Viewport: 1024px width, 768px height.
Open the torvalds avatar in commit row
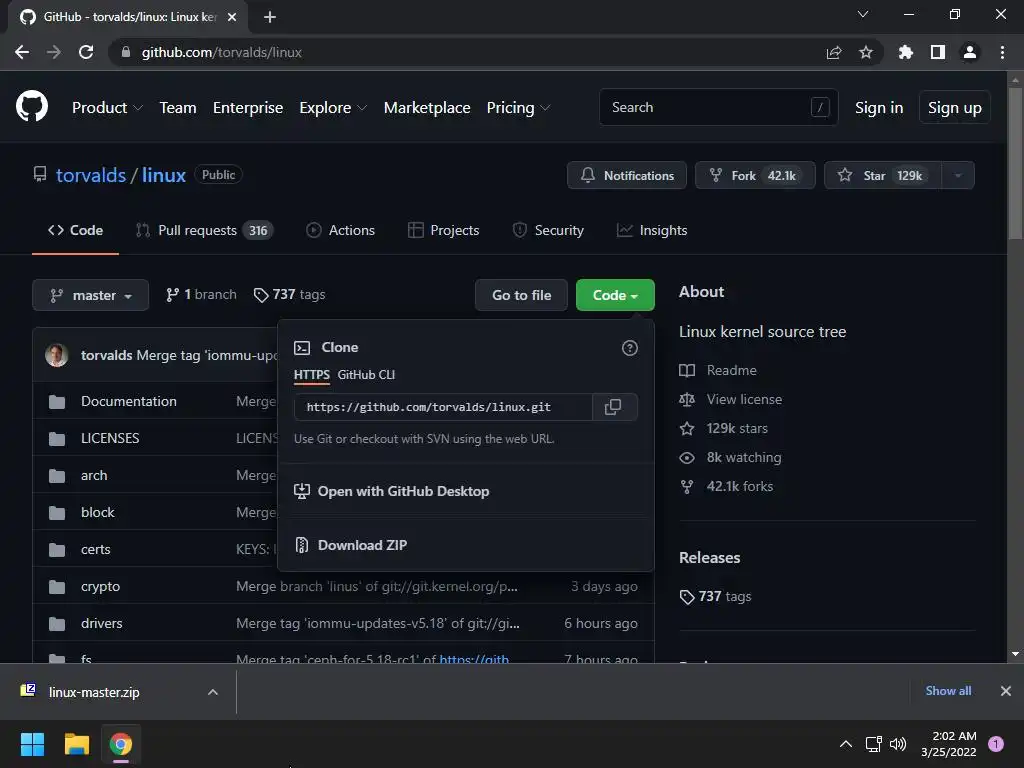pos(57,355)
